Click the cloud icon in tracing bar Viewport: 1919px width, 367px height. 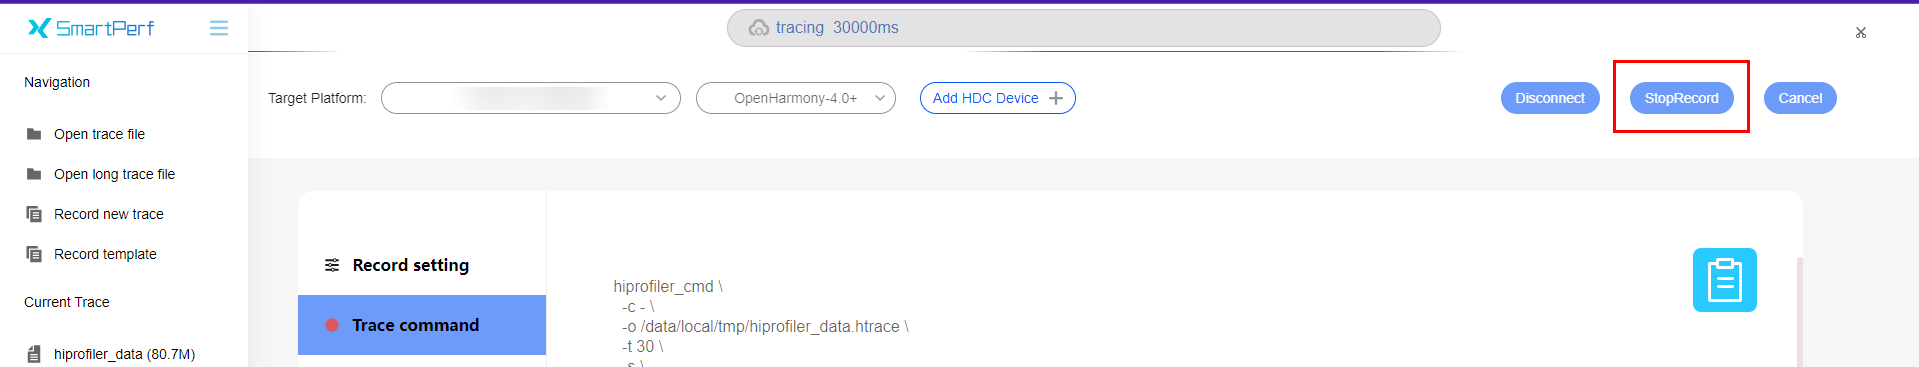pos(759,28)
